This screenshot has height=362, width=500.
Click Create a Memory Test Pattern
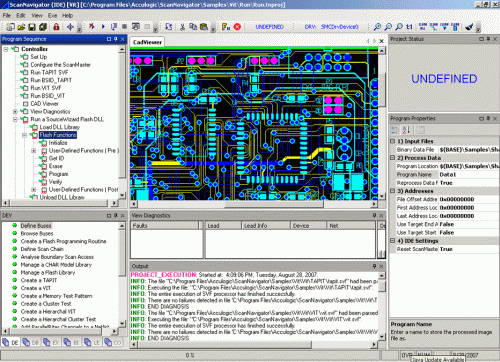(56, 296)
